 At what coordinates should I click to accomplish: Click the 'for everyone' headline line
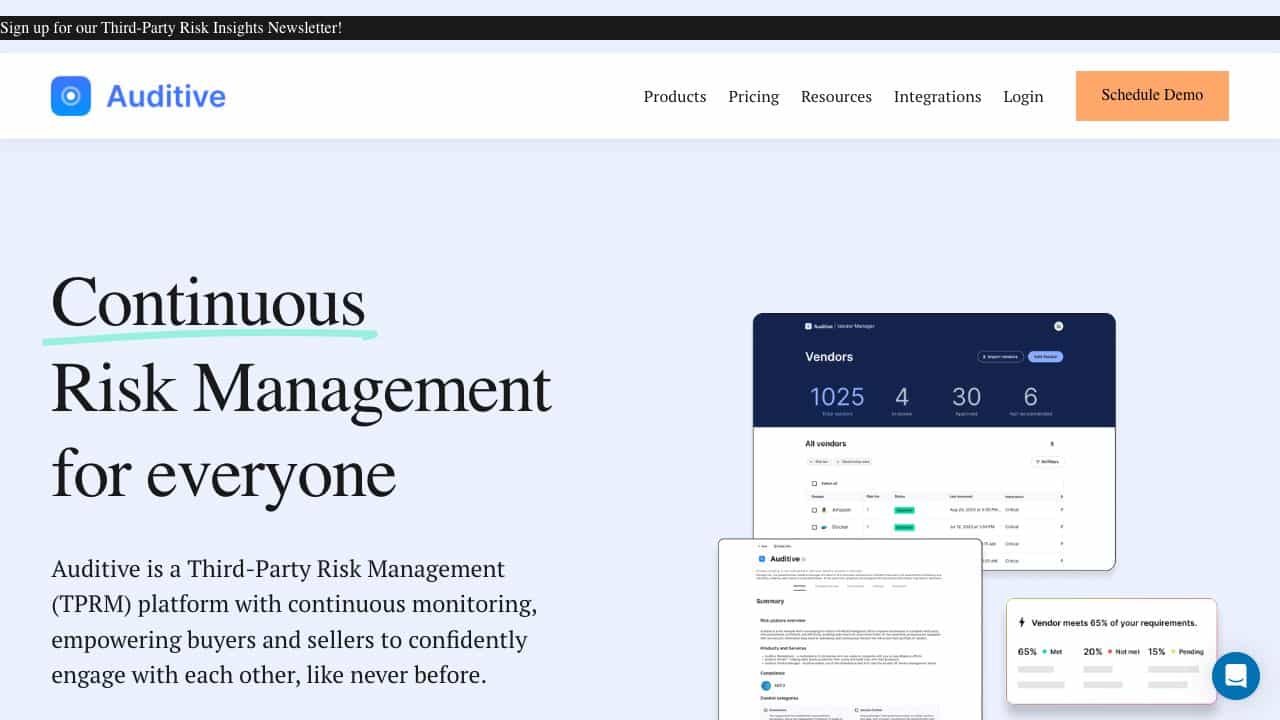(x=224, y=474)
